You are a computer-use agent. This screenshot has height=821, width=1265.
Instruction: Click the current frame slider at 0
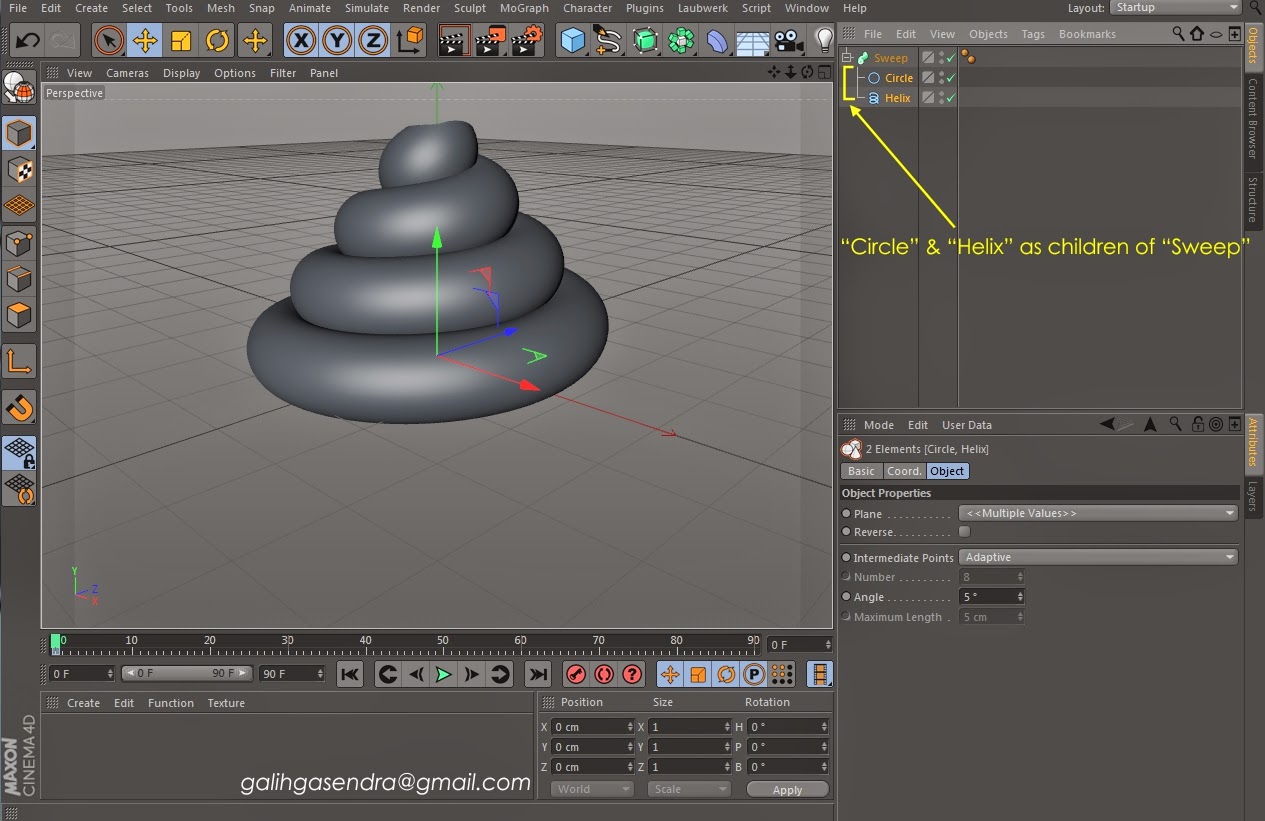coord(56,644)
